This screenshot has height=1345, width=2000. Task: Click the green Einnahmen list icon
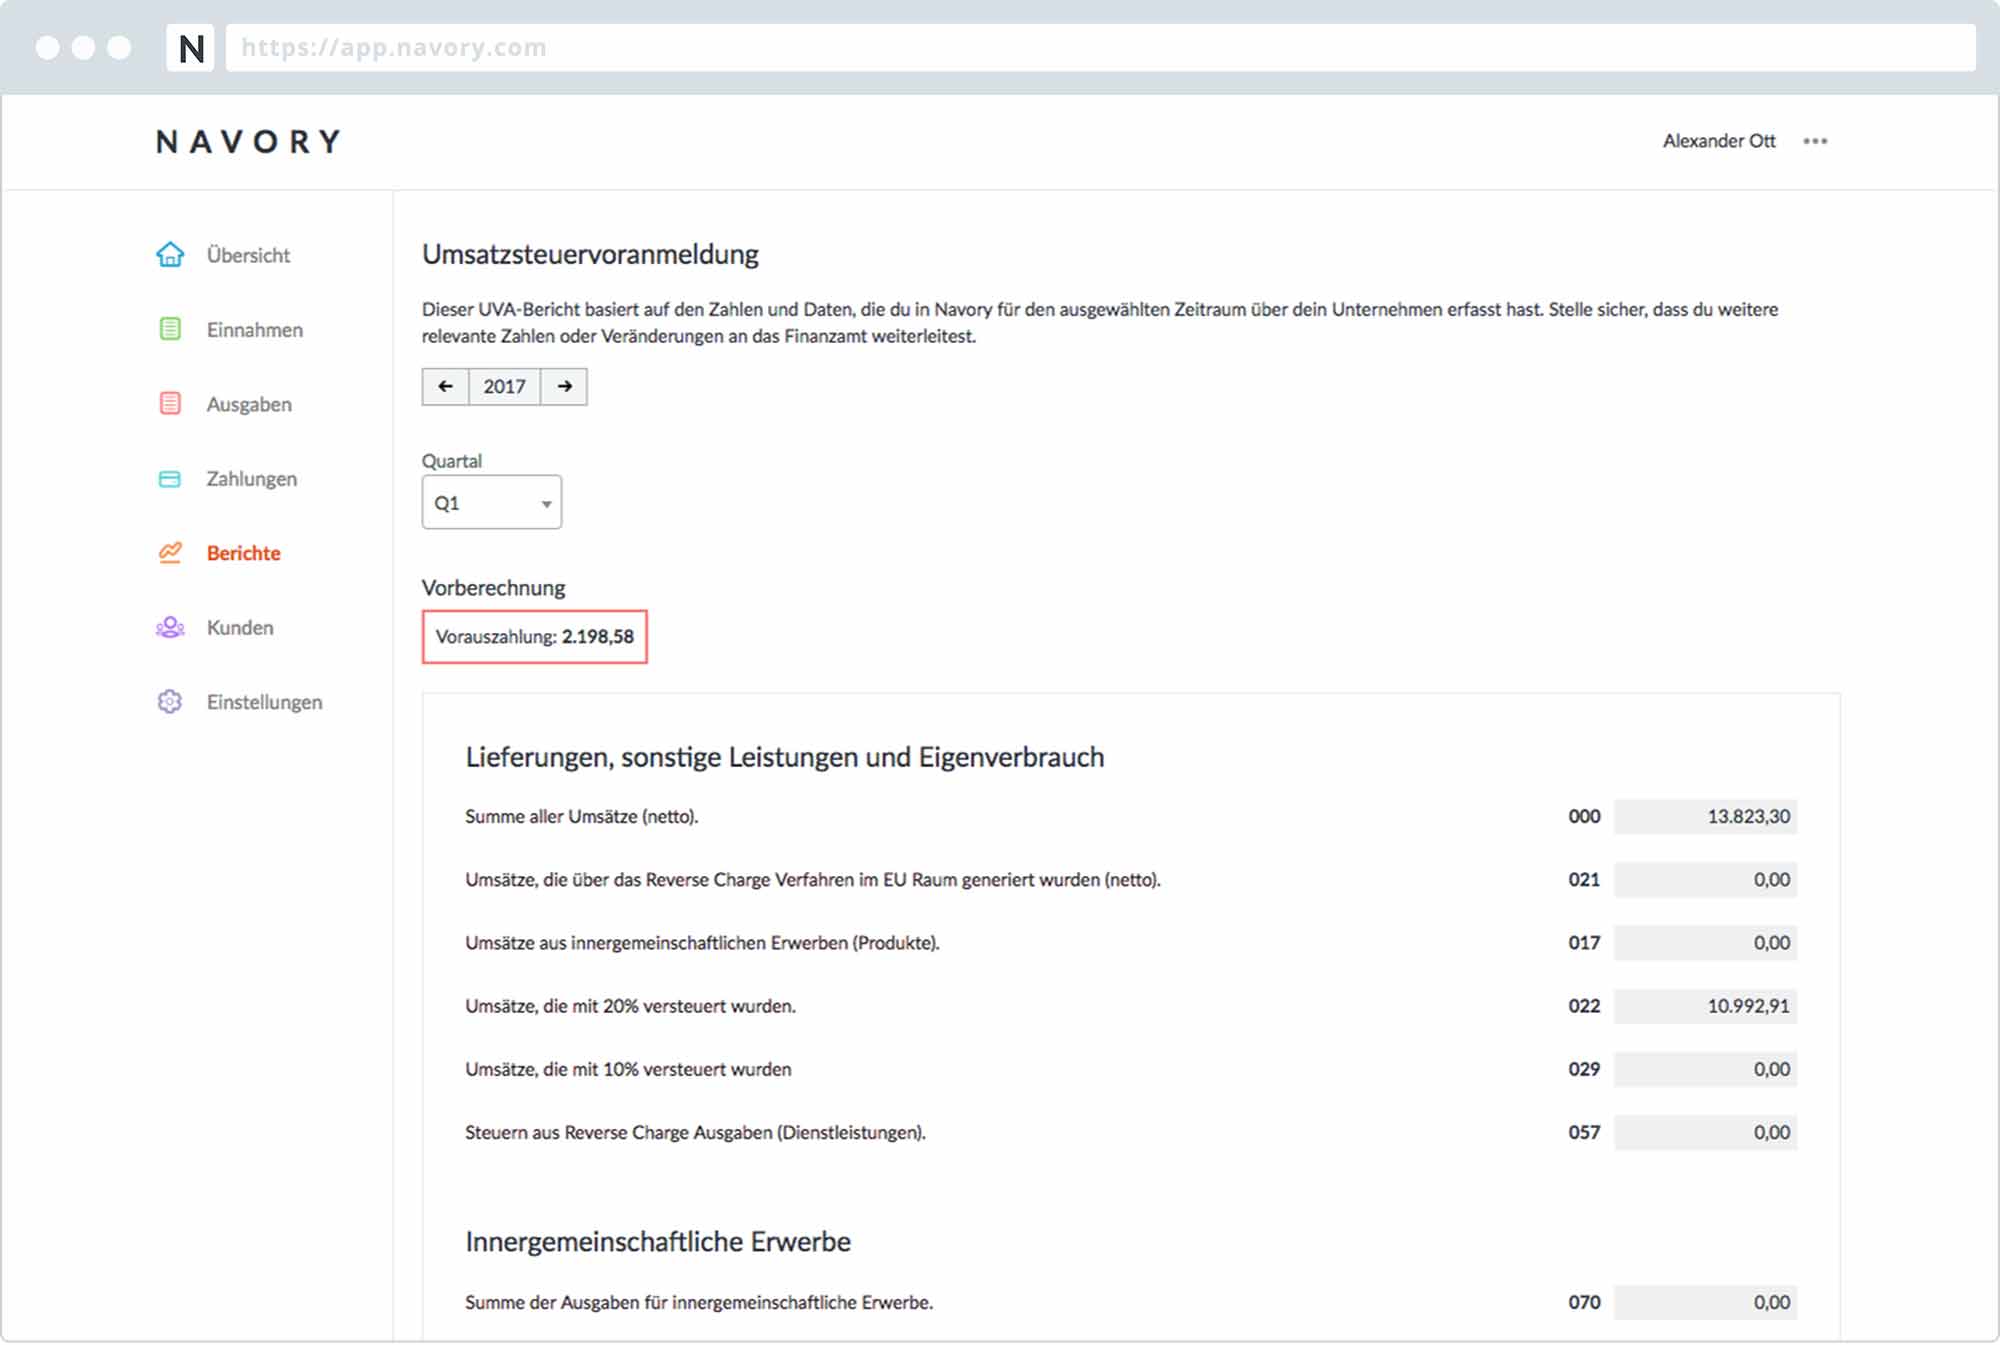[170, 329]
